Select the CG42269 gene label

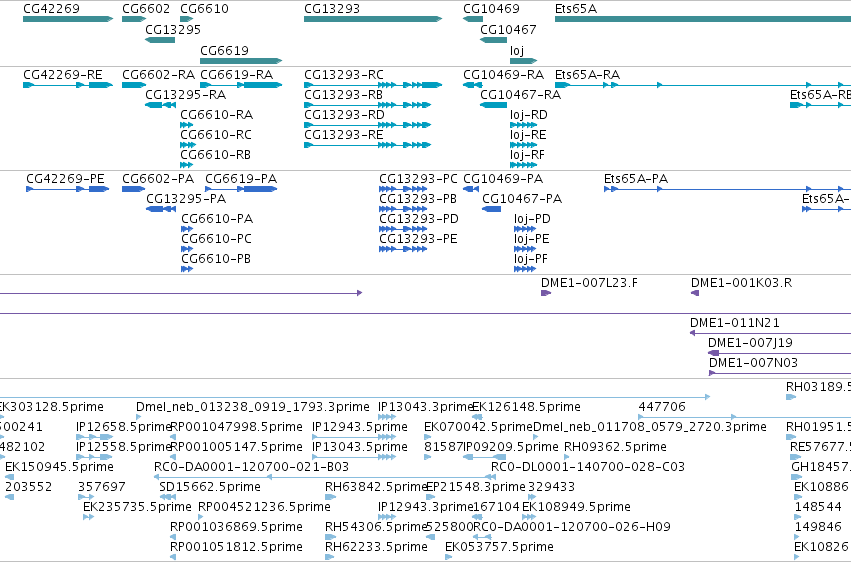51,9
